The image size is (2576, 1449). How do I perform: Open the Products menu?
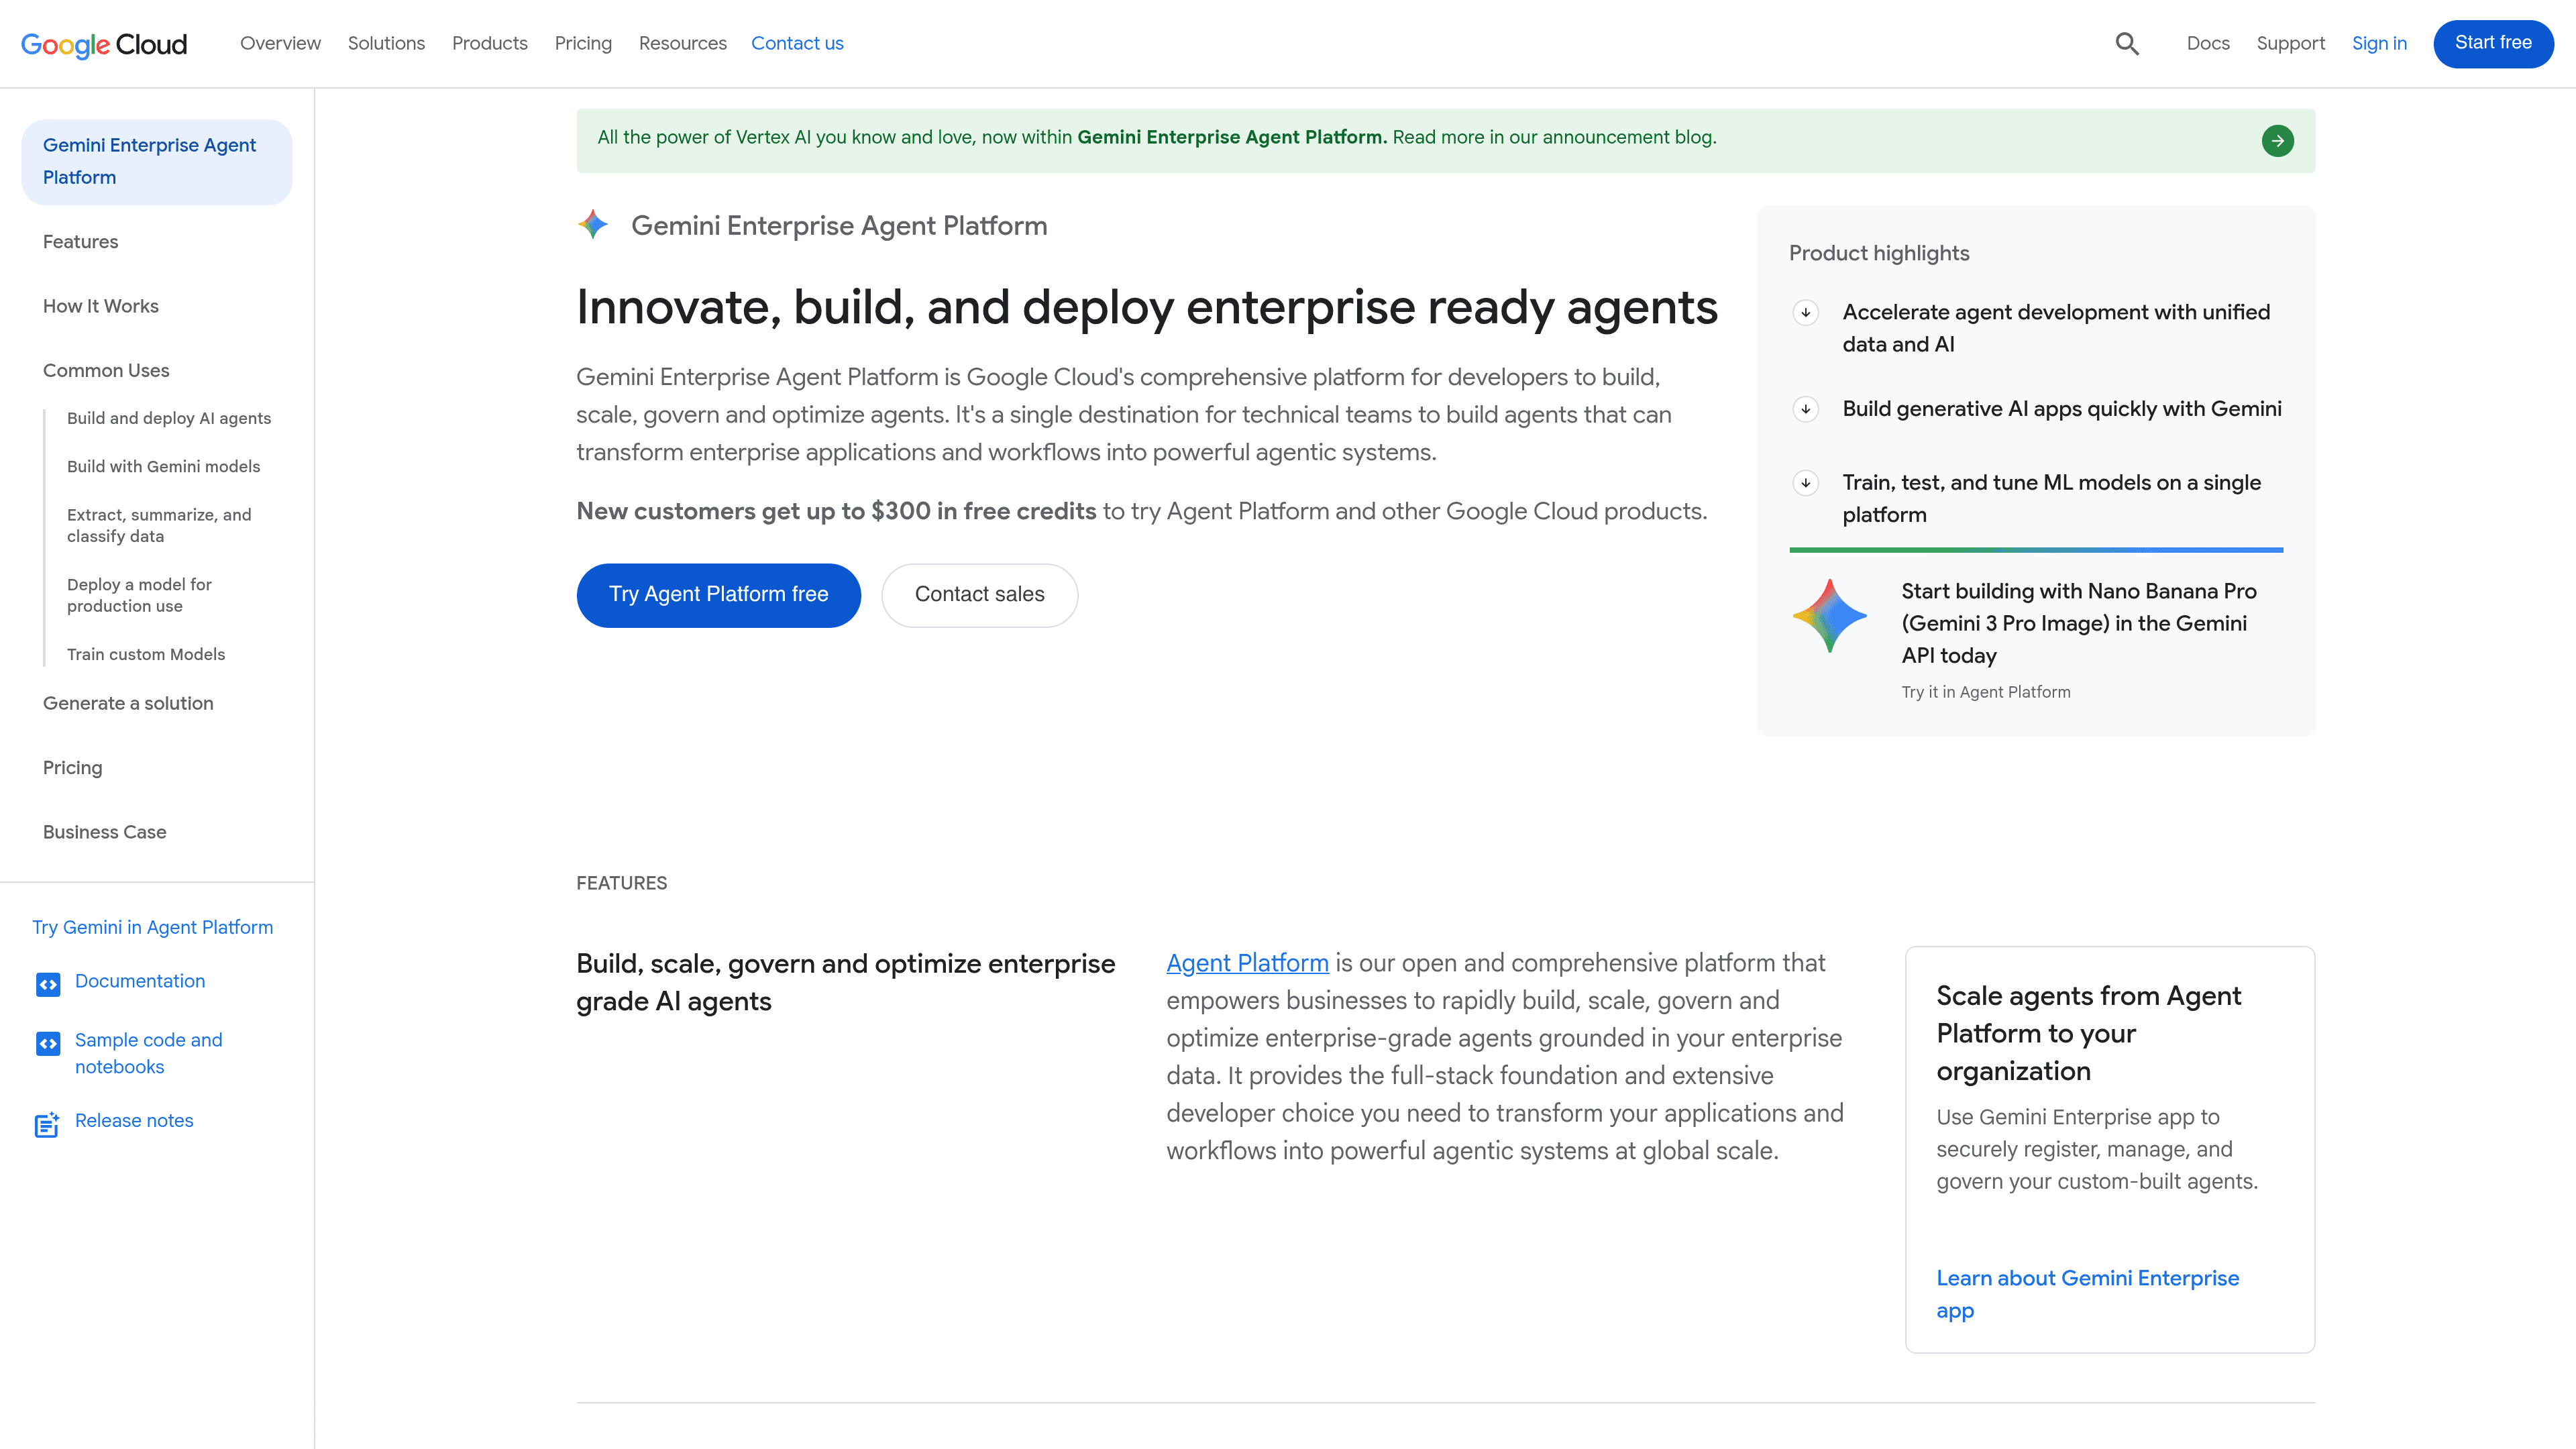490,43
